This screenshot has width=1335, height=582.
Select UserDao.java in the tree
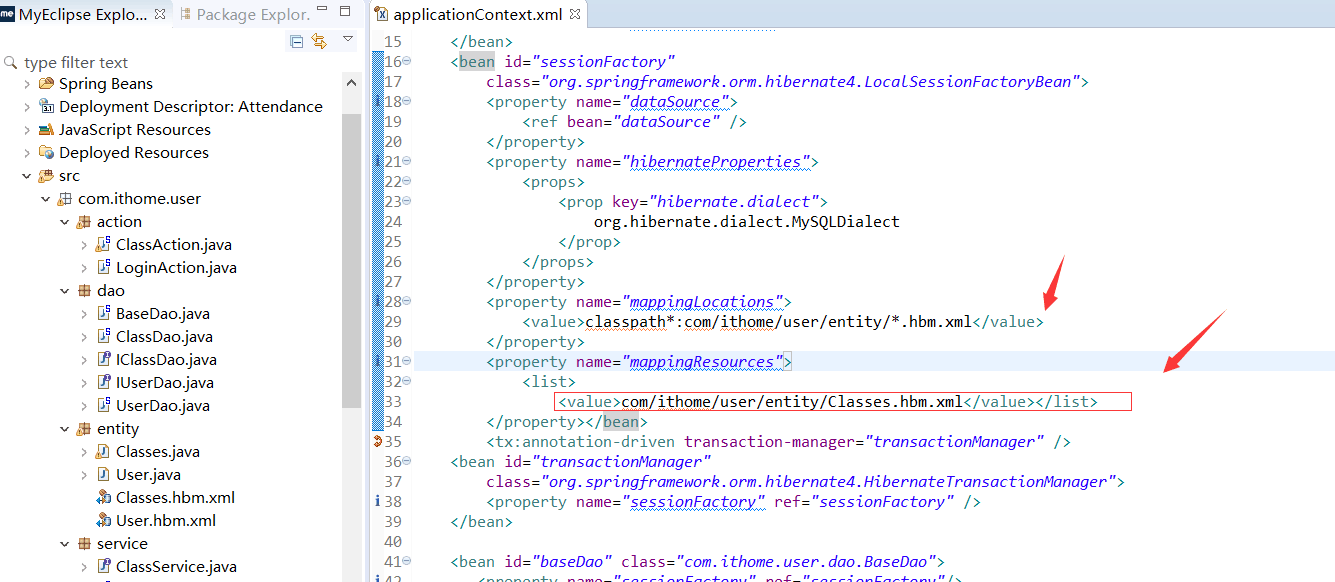tap(163, 406)
